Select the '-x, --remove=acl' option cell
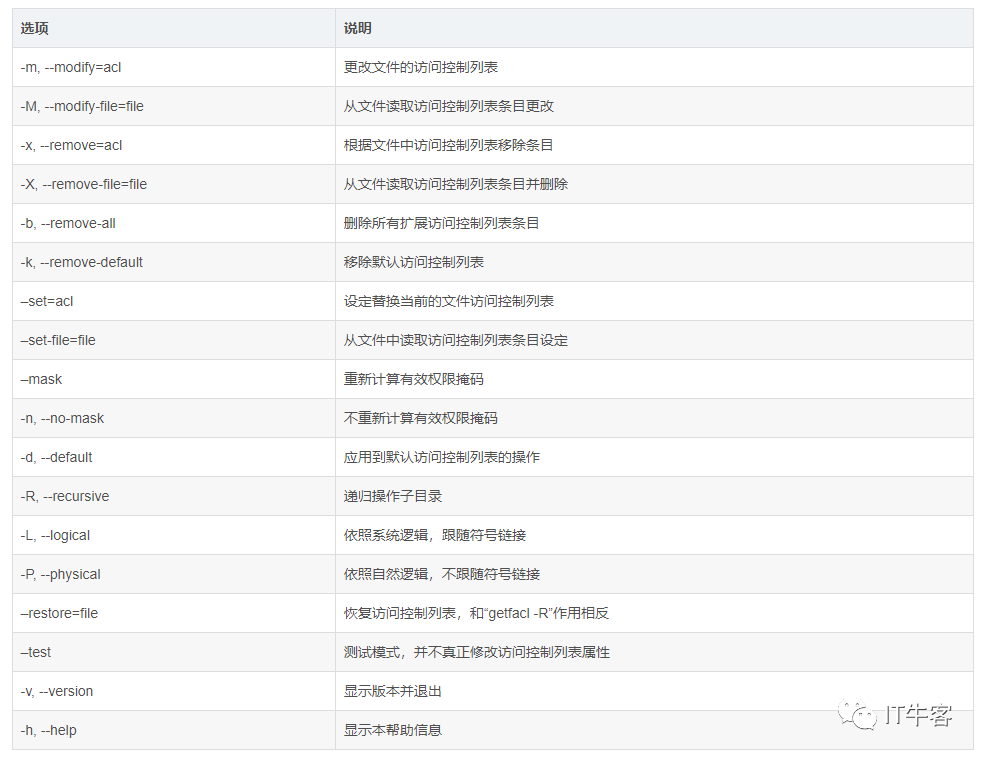 (x=174, y=145)
